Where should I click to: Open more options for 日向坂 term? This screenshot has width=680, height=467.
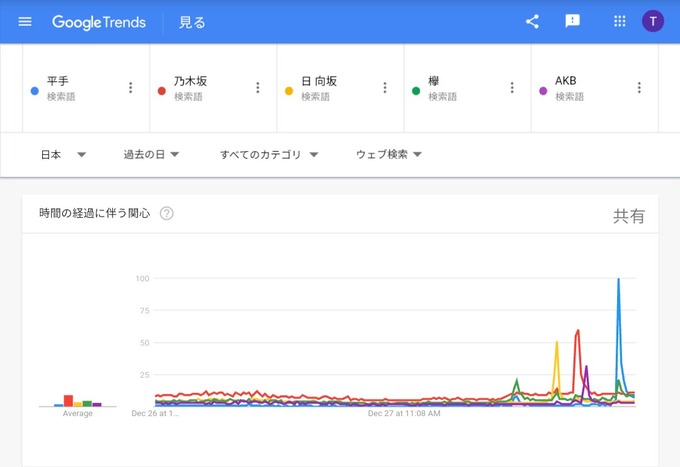pos(384,88)
